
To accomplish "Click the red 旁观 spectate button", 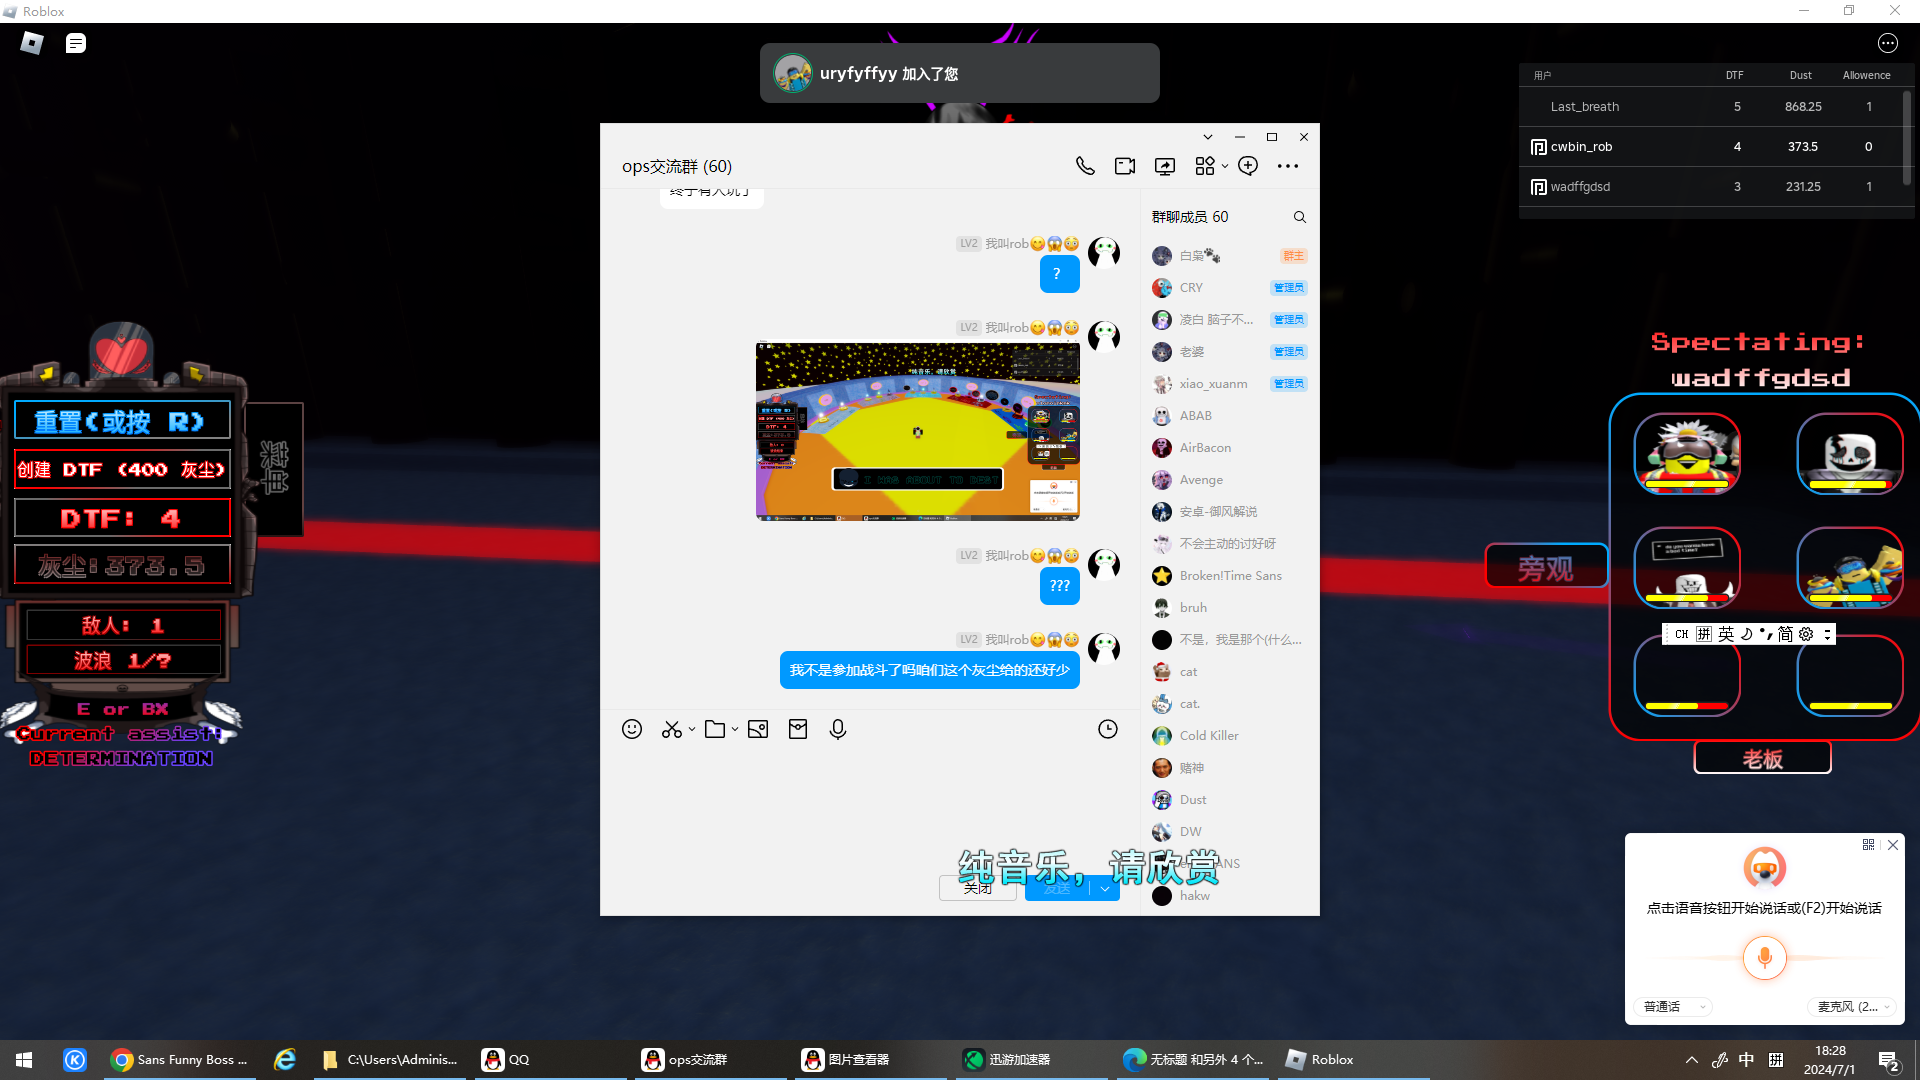I will 1546,568.
